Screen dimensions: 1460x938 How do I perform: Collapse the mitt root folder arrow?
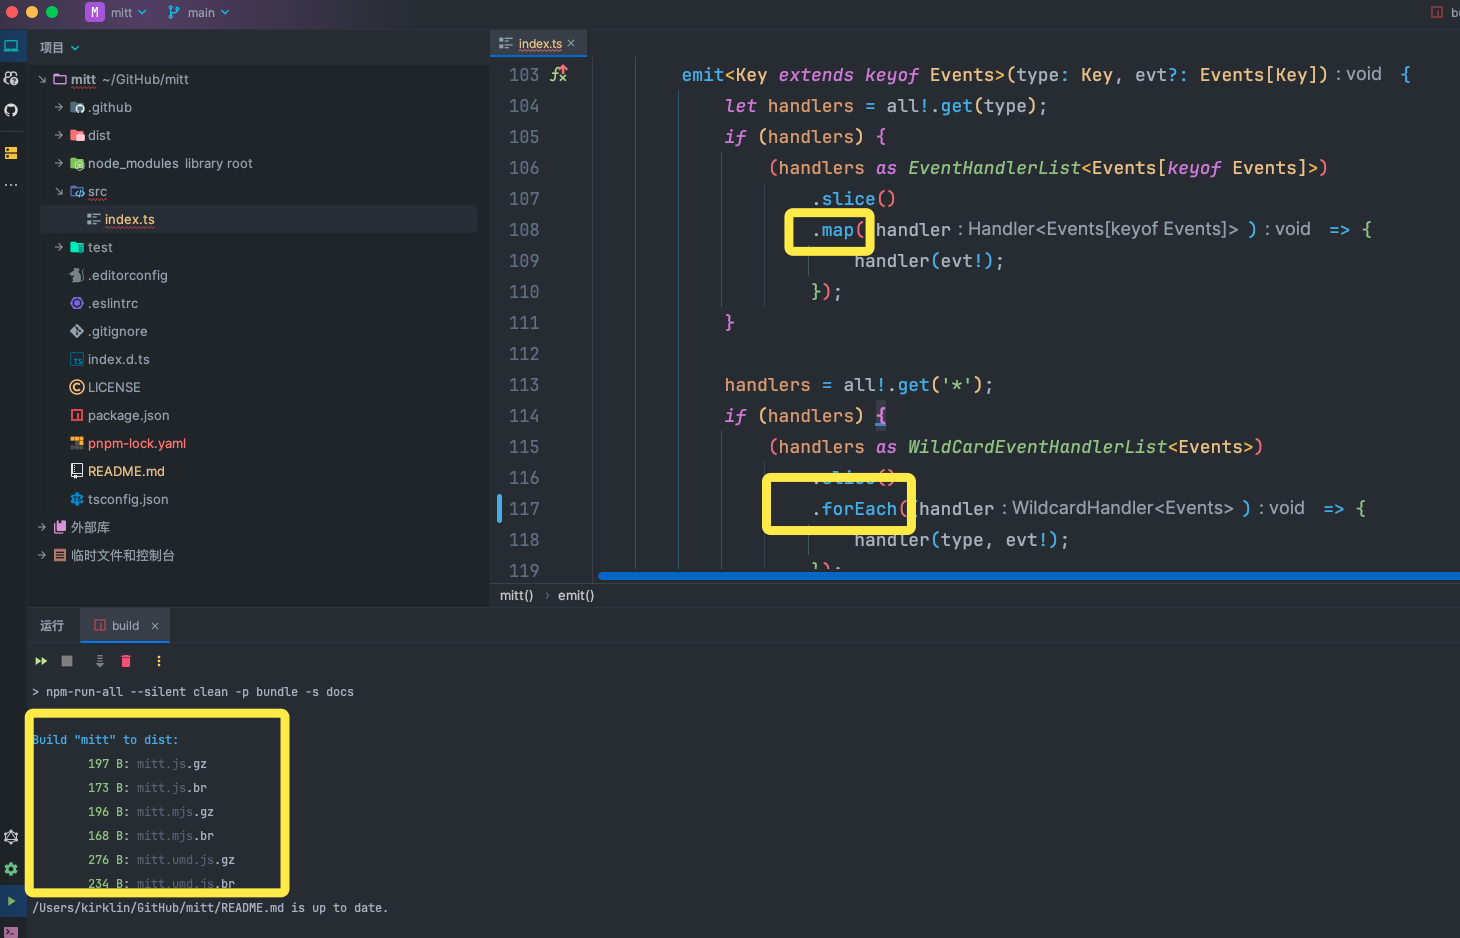pyautogui.click(x=42, y=79)
